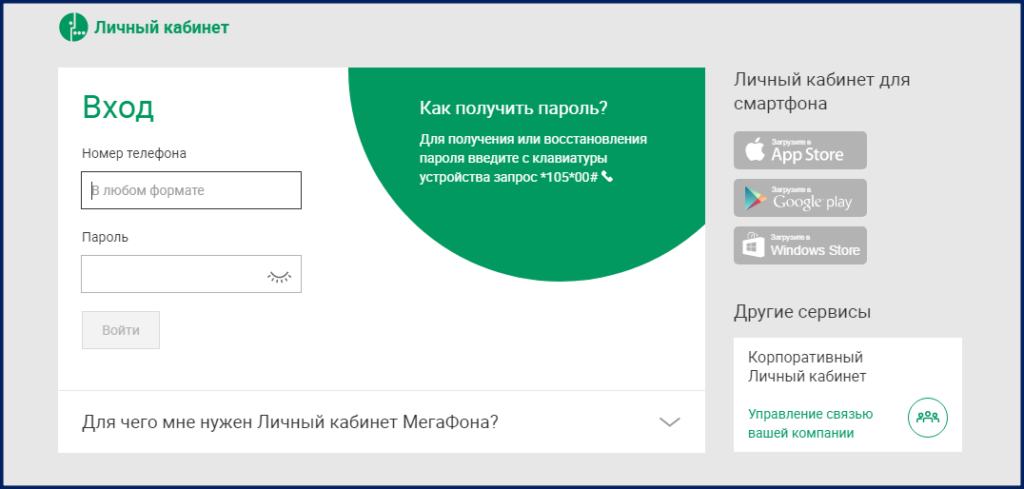Viewport: 1024px width, 489px height.
Task: Click the Windows logo on Windows Store badge
Action: (753, 246)
